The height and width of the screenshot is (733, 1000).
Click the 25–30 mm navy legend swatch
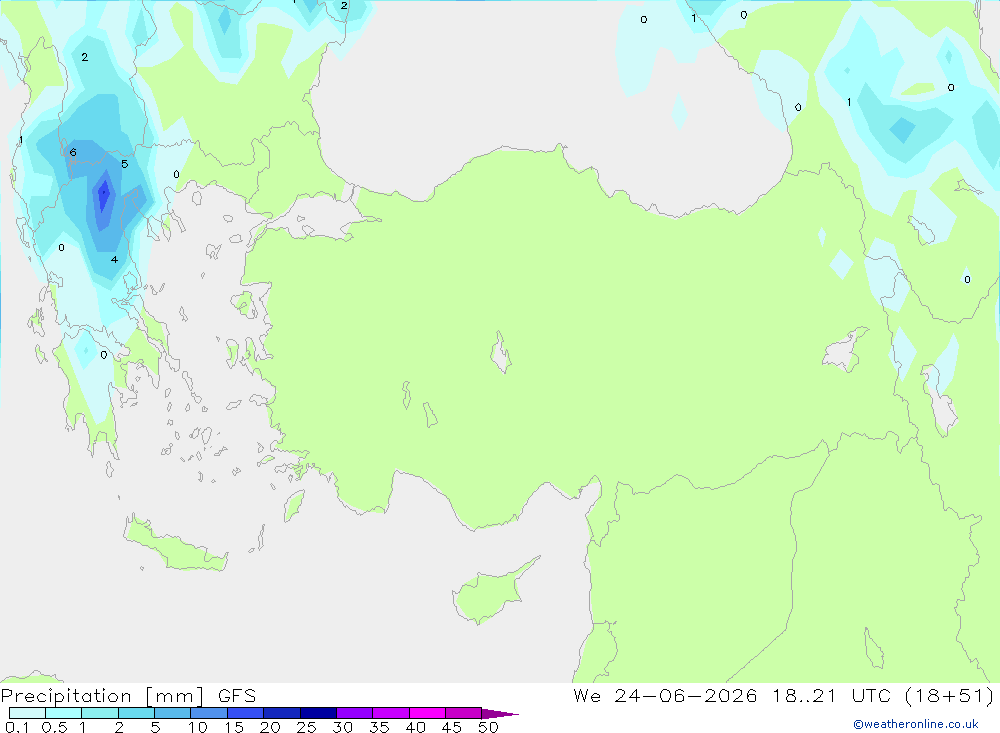[318, 713]
